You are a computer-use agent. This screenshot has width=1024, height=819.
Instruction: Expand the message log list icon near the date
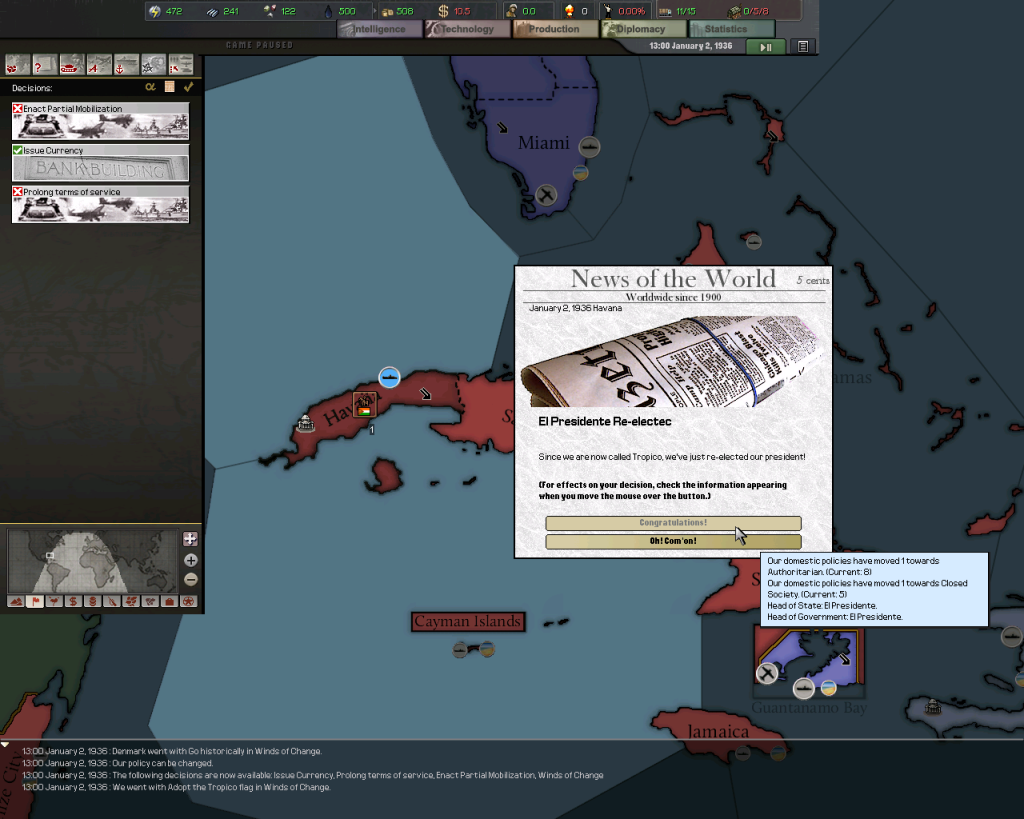coord(801,46)
